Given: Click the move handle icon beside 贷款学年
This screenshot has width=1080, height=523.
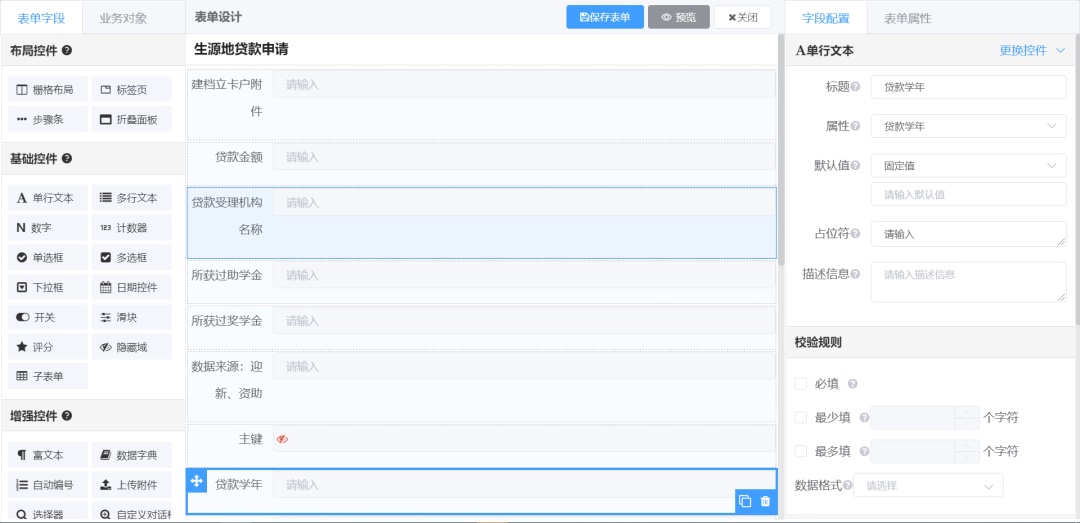Looking at the screenshot, I should click(197, 482).
